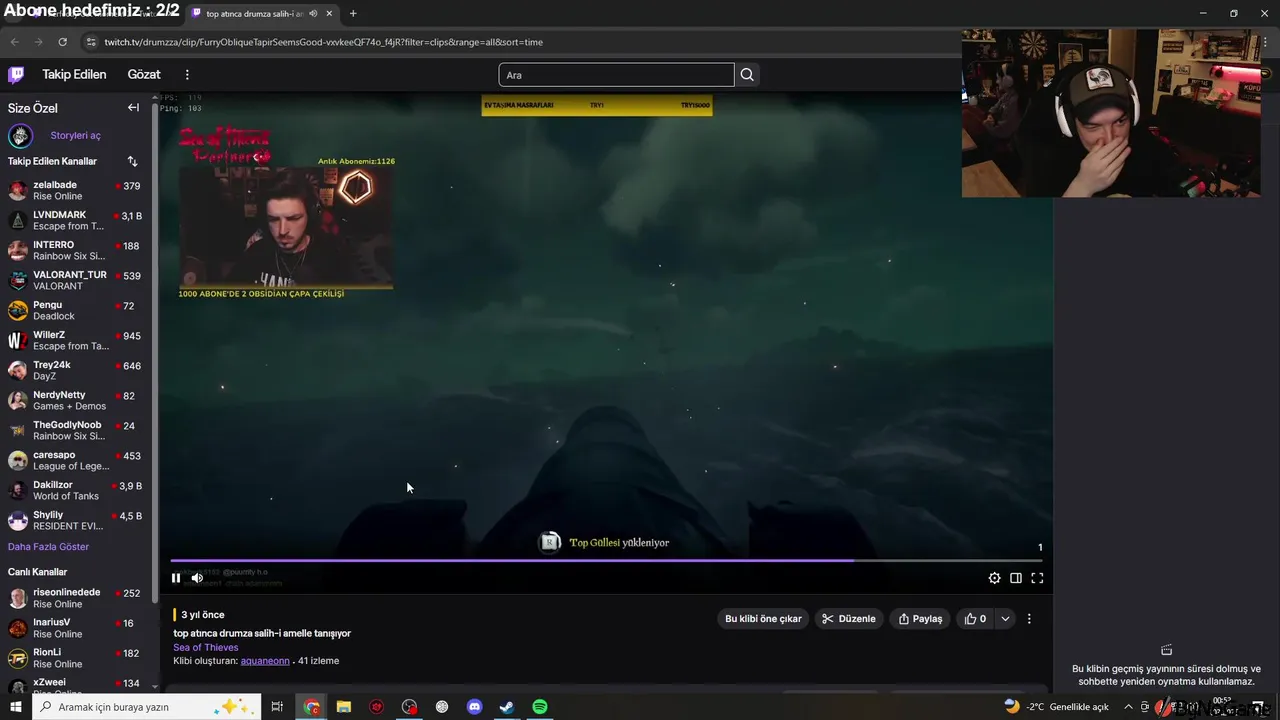Open the InariusV live channel

tap(78, 628)
